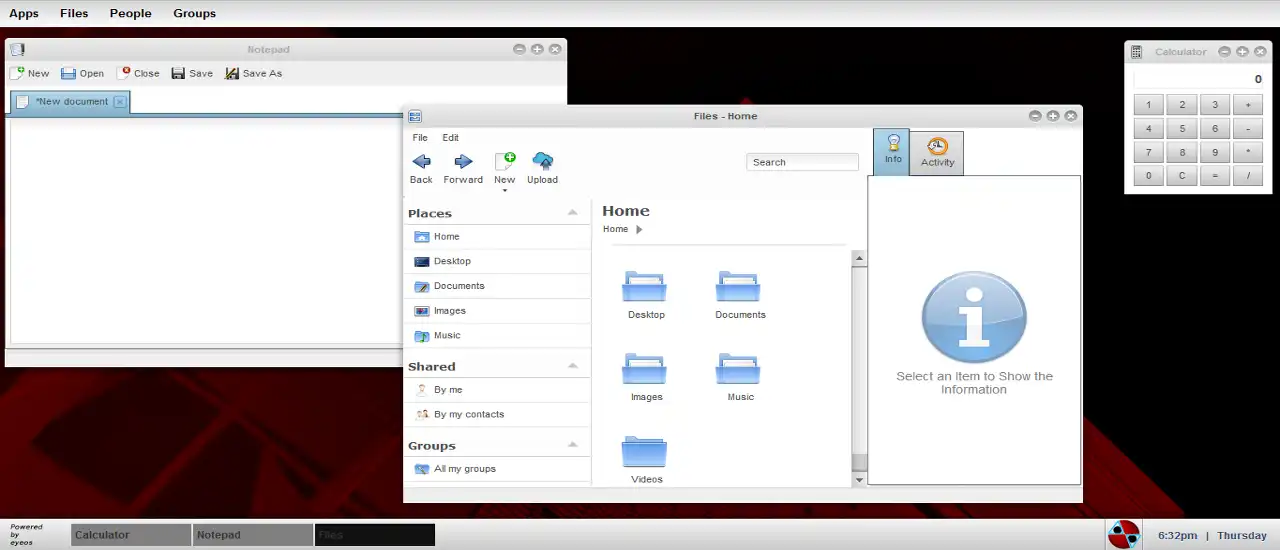
Task: Select the Music folder icon in the file grid
Action: click(738, 368)
